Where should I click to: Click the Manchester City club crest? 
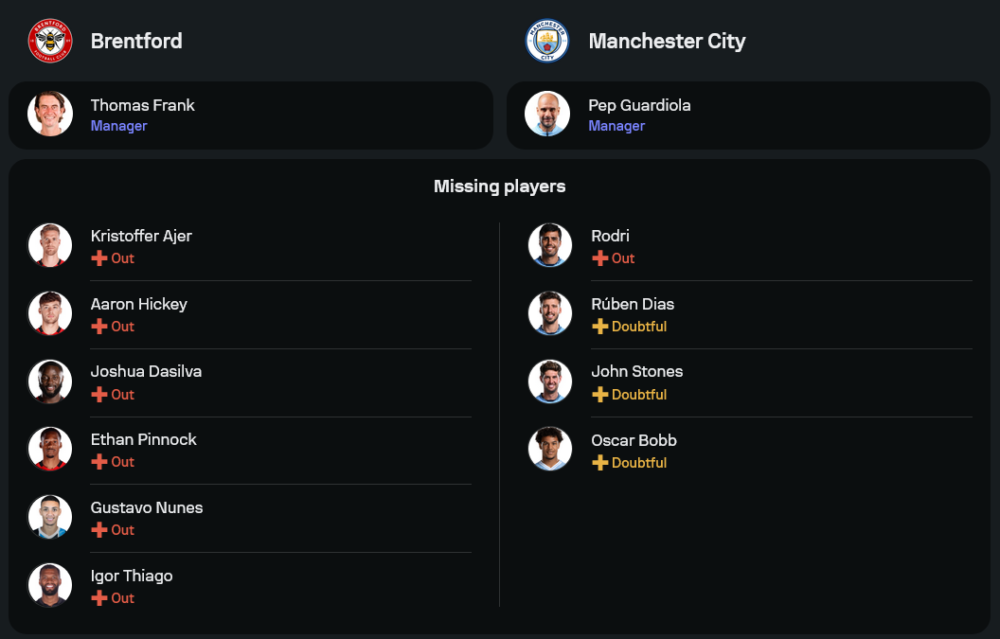point(547,41)
